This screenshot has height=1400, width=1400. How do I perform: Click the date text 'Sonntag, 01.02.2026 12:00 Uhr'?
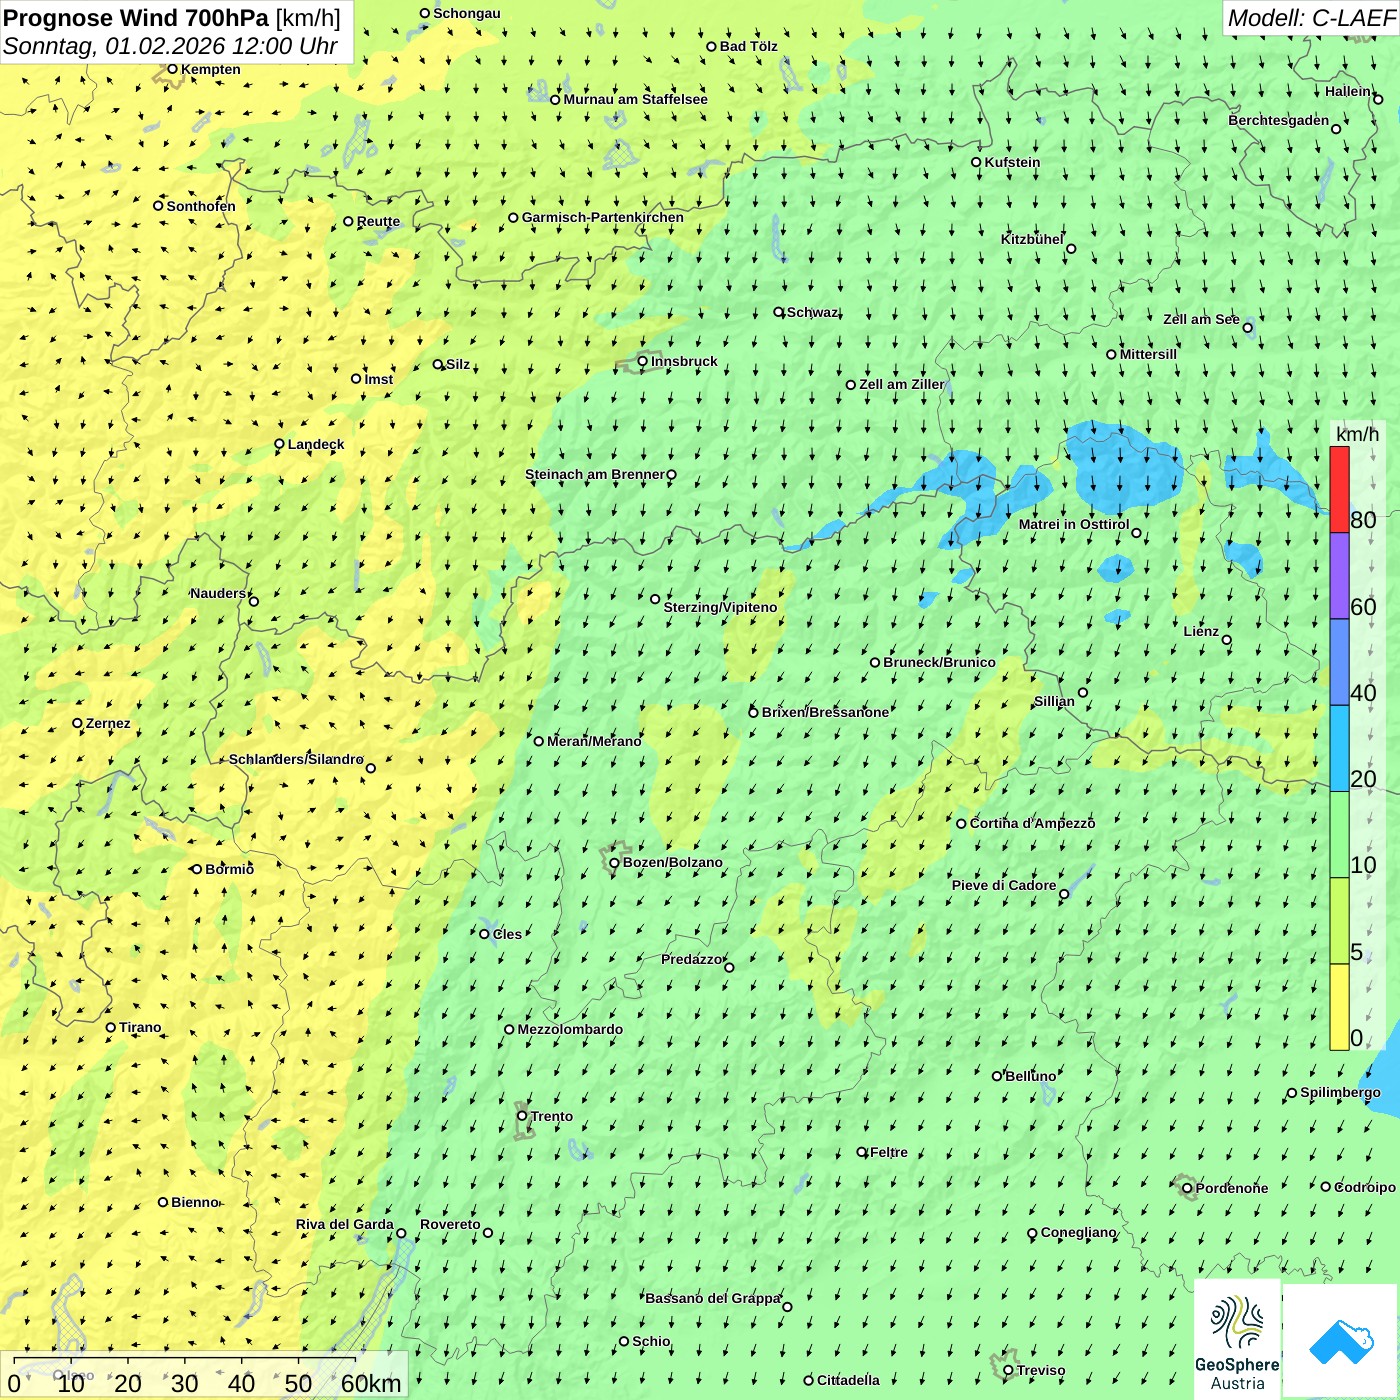click(170, 46)
